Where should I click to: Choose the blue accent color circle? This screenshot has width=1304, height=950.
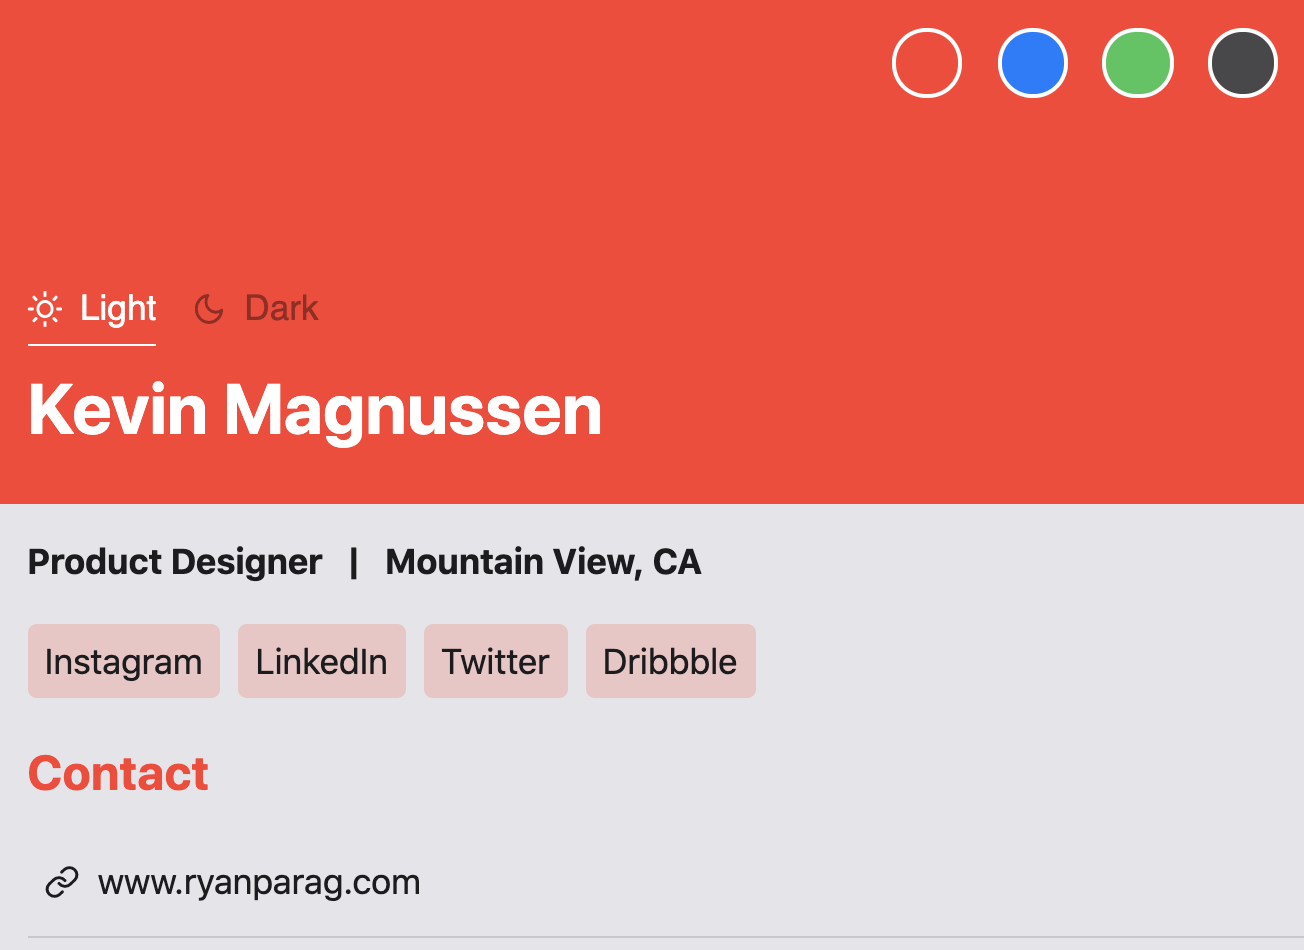[x=1034, y=62]
